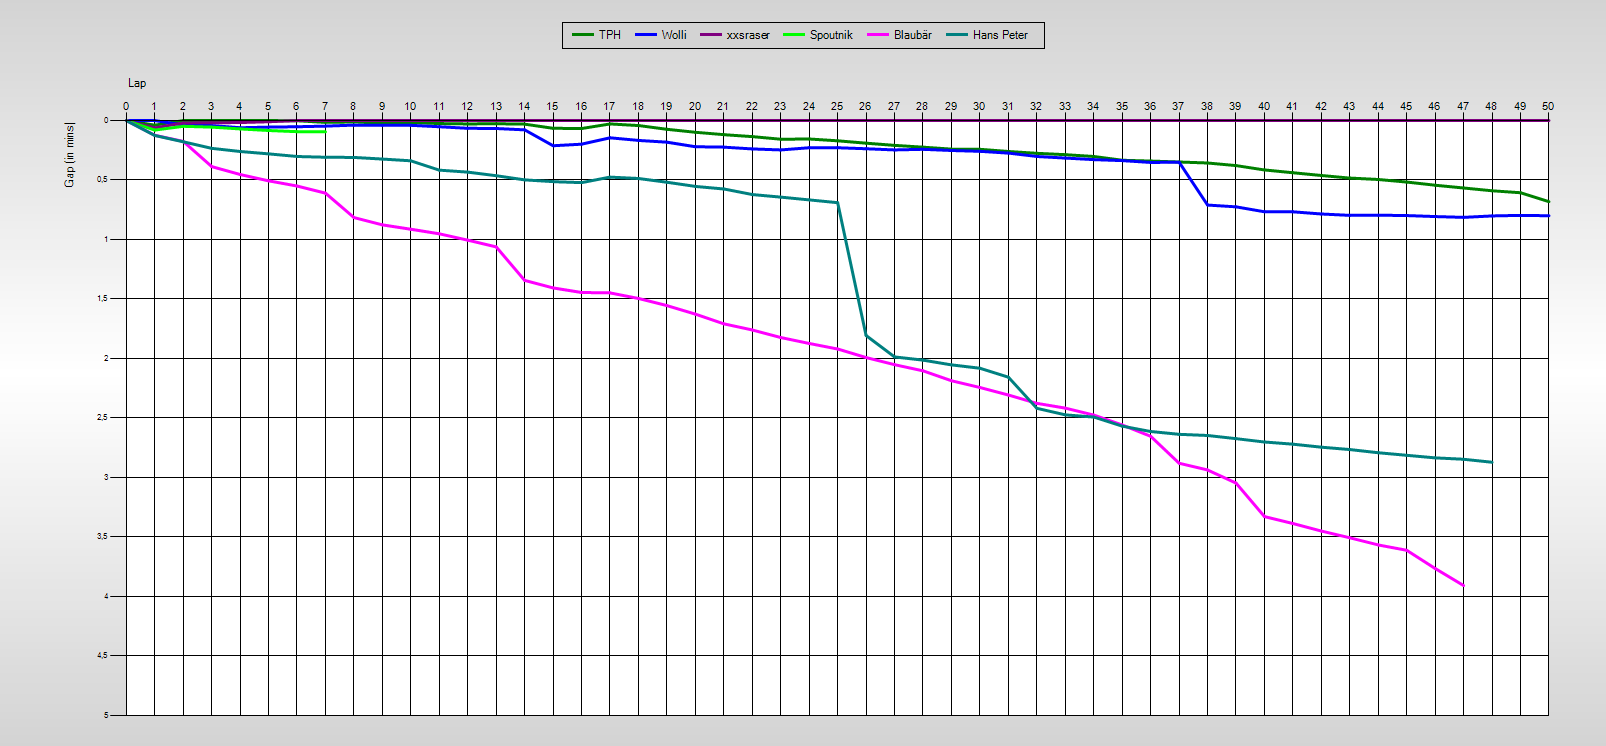Click lap number 26 on the axis

tap(865, 106)
